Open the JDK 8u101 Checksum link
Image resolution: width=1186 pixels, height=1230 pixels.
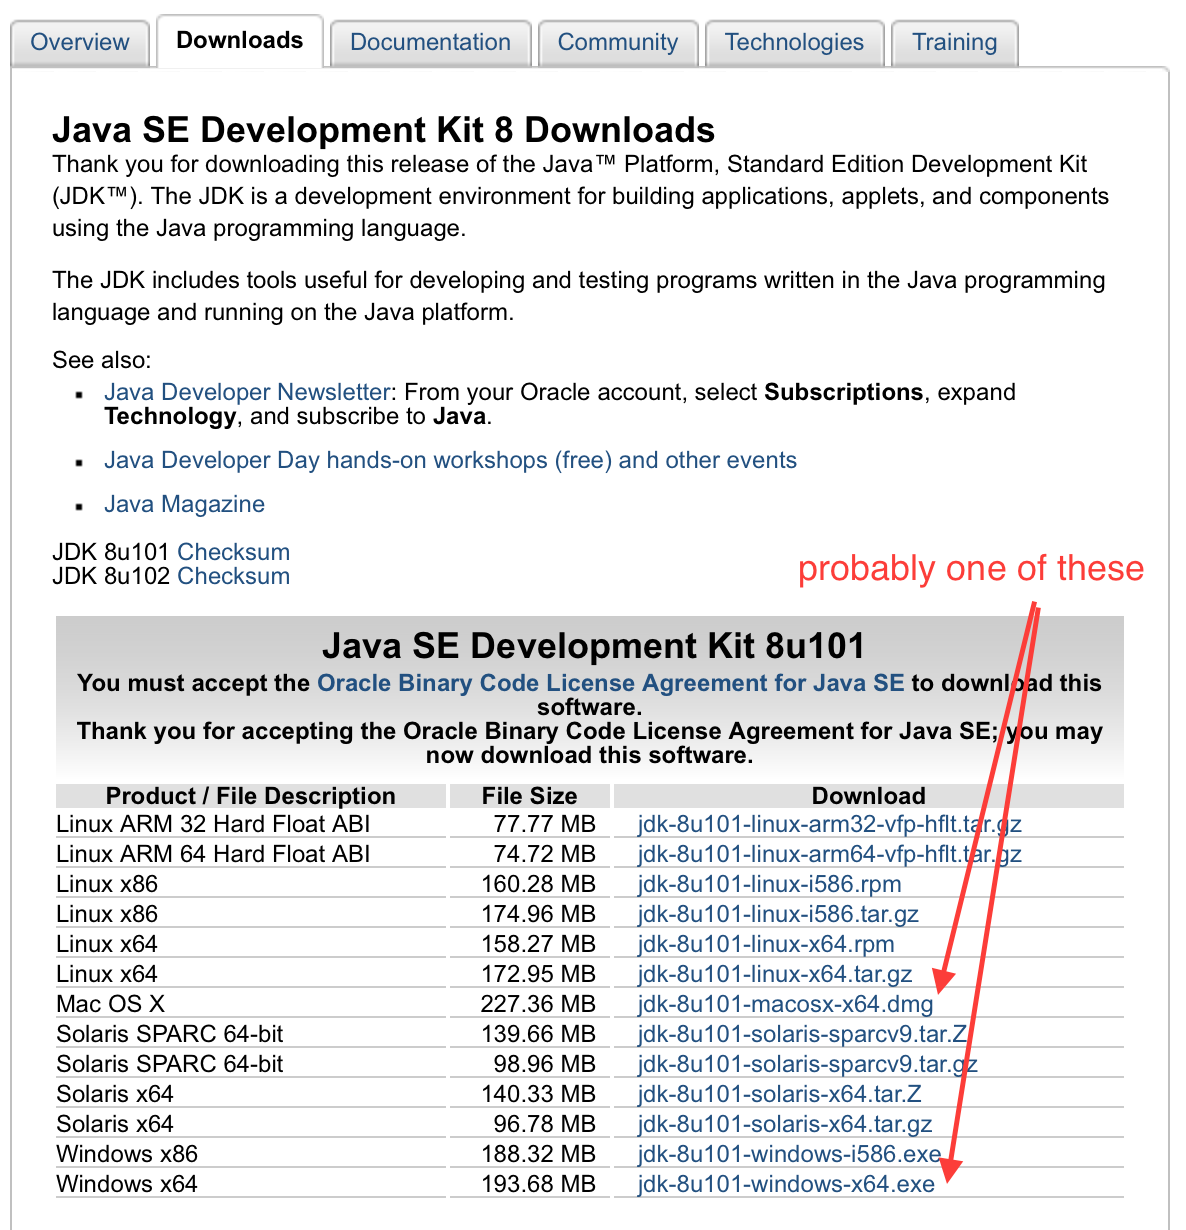pyautogui.click(x=233, y=552)
